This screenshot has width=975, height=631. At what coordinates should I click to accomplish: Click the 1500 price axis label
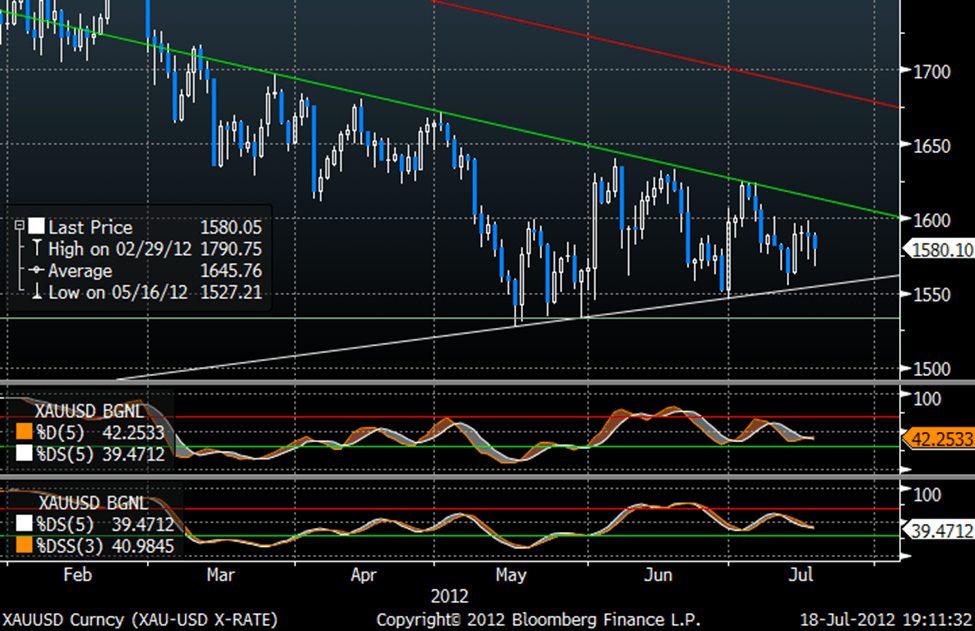tap(931, 368)
